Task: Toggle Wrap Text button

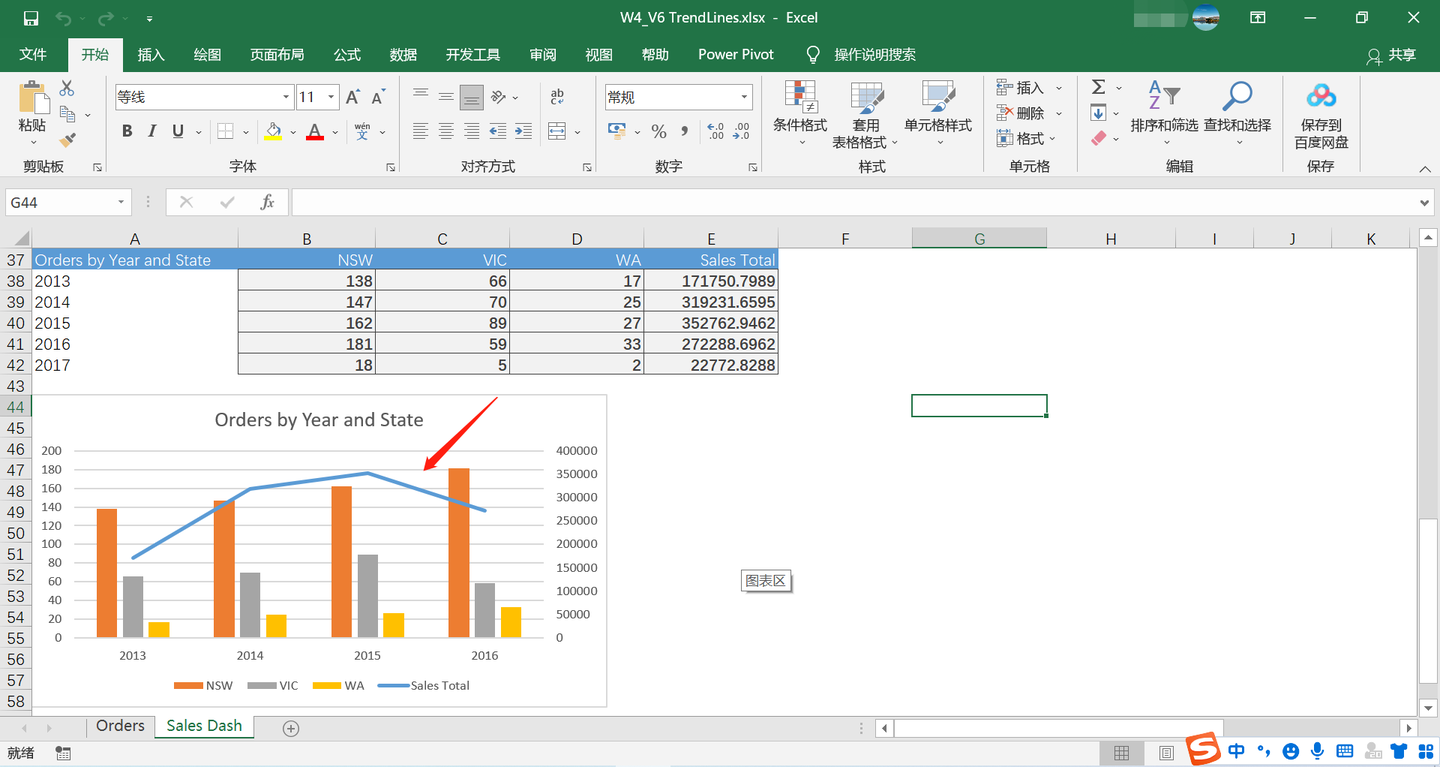Action: 557,97
